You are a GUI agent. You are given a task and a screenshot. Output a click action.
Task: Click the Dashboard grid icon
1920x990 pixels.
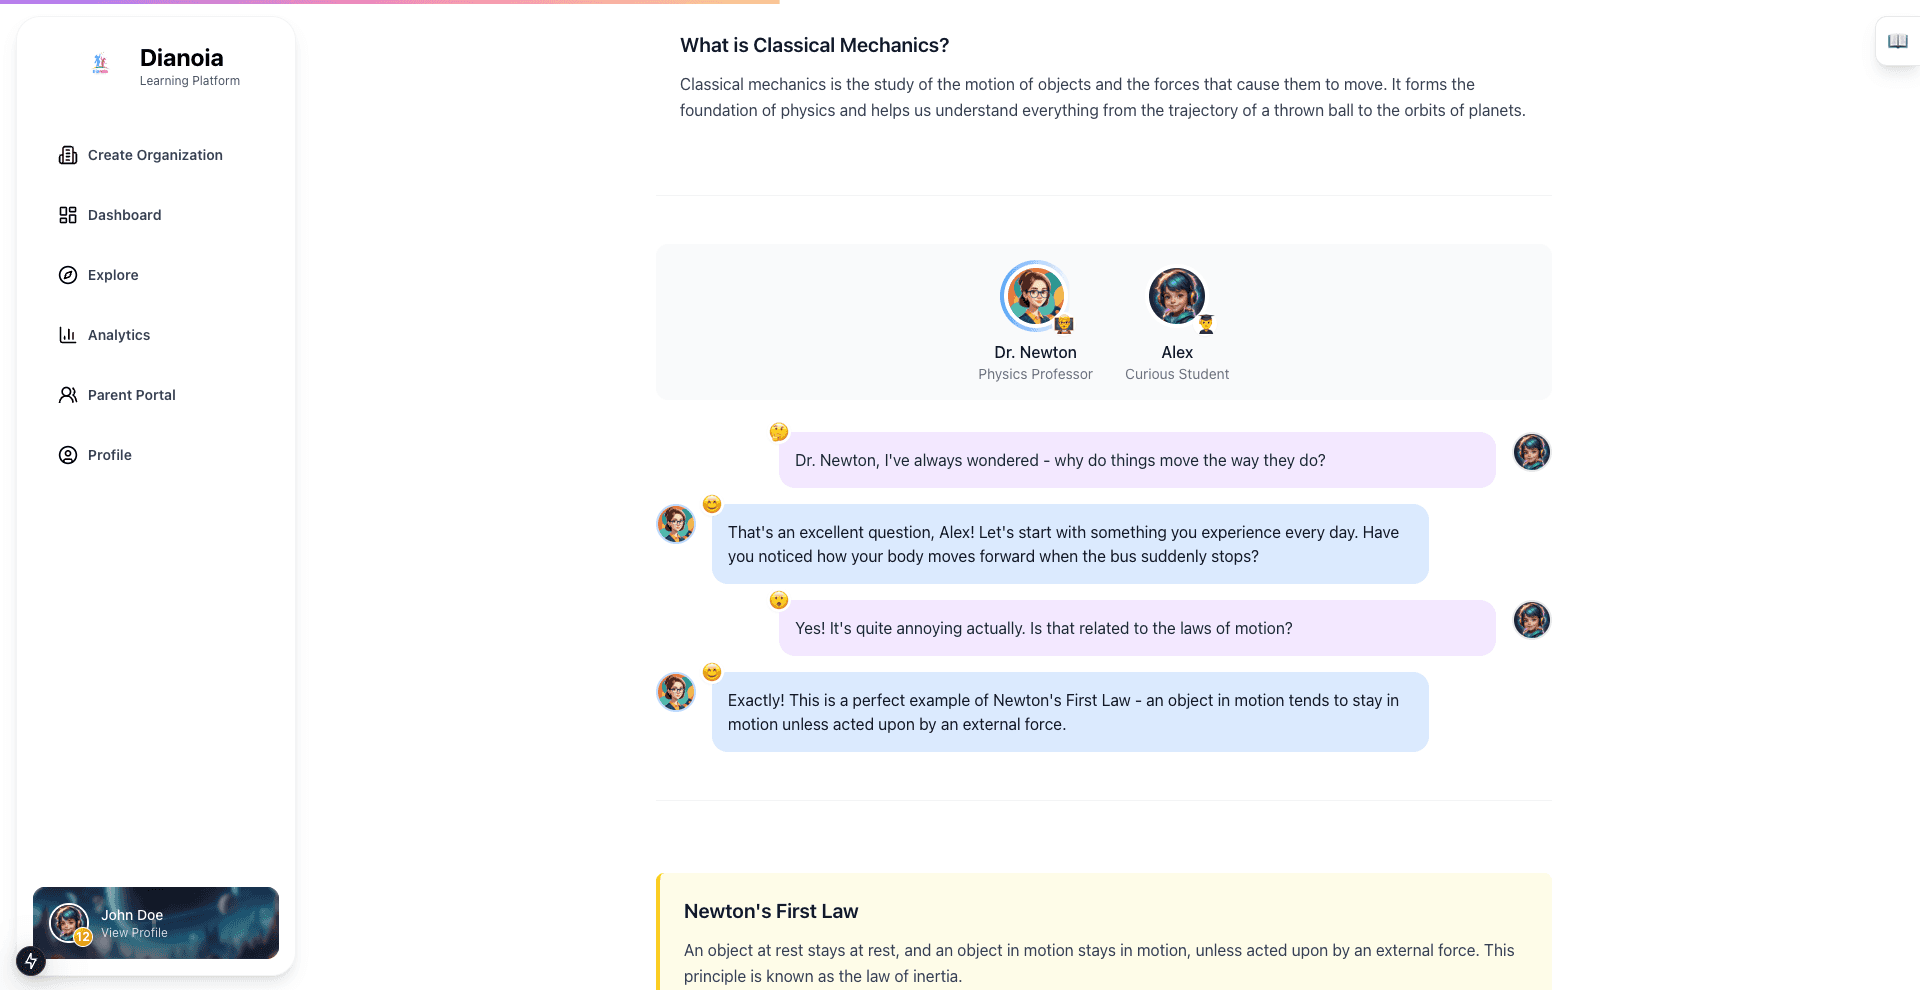click(68, 215)
